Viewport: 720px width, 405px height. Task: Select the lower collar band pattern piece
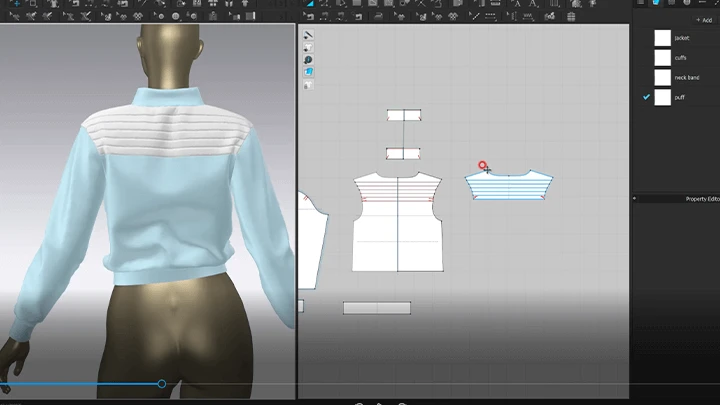pyautogui.click(x=403, y=154)
